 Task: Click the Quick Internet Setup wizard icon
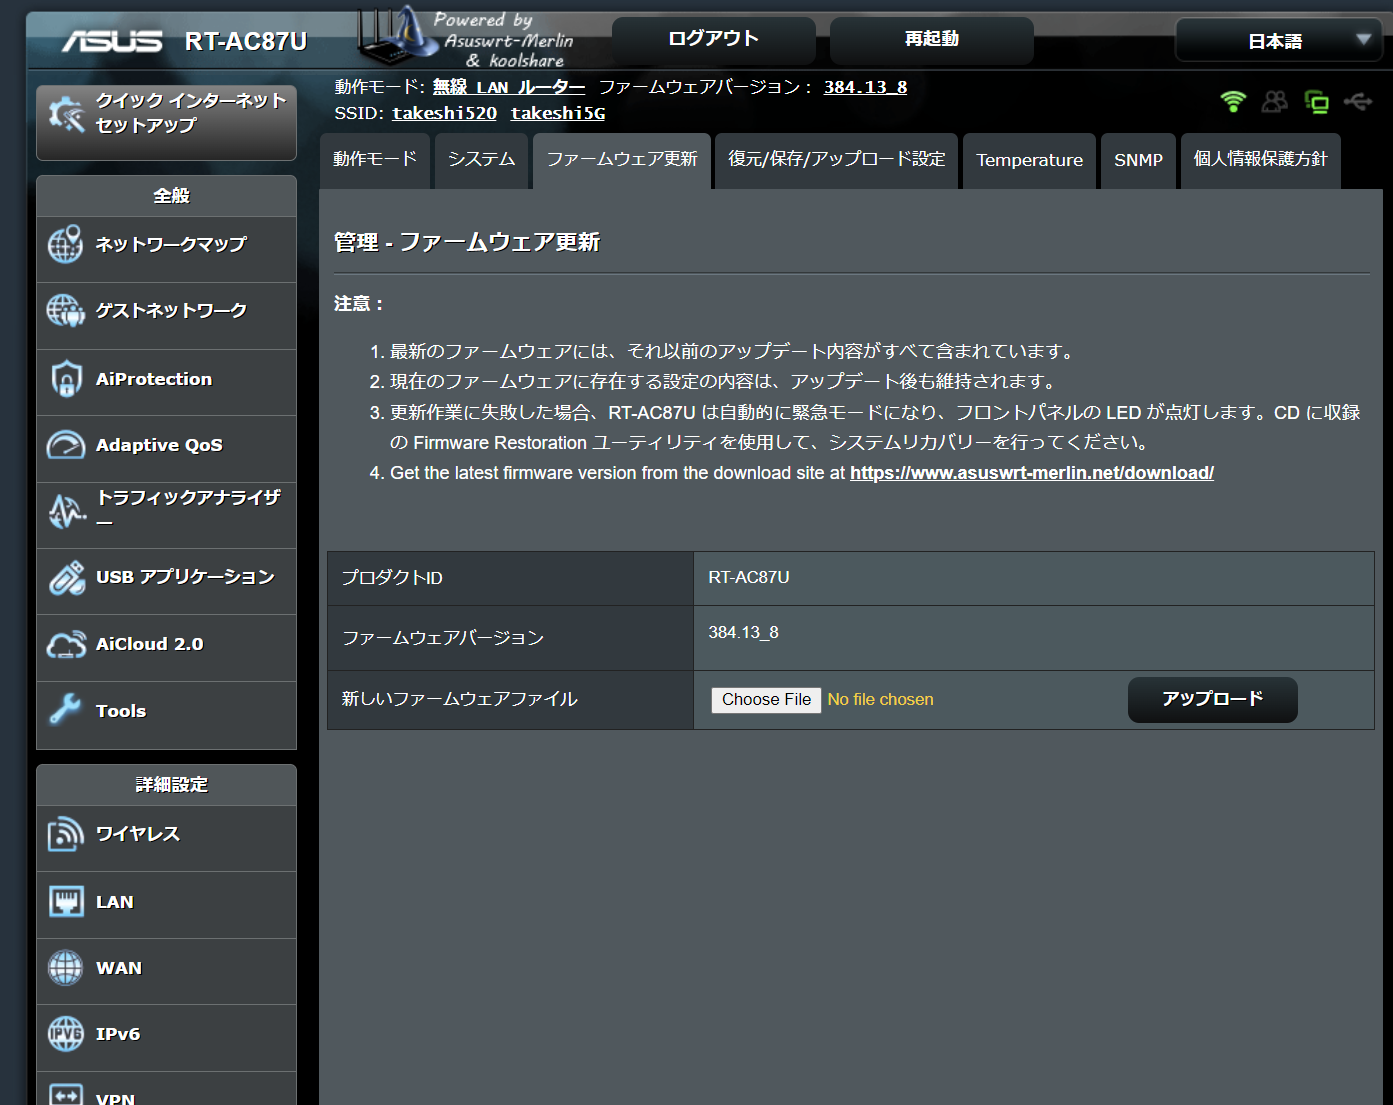tap(66, 114)
